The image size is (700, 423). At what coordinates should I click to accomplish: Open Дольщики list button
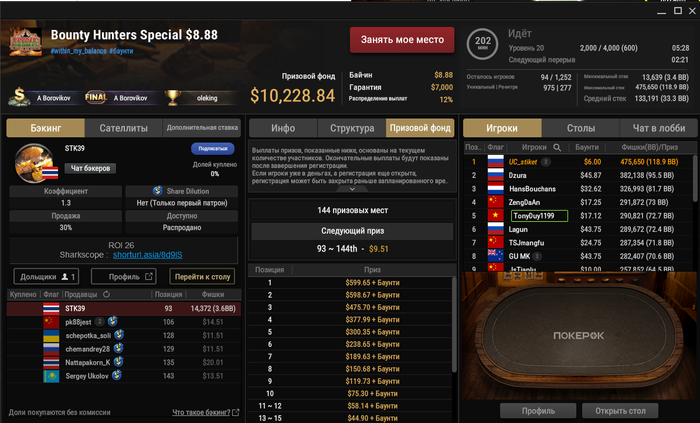(x=46, y=277)
